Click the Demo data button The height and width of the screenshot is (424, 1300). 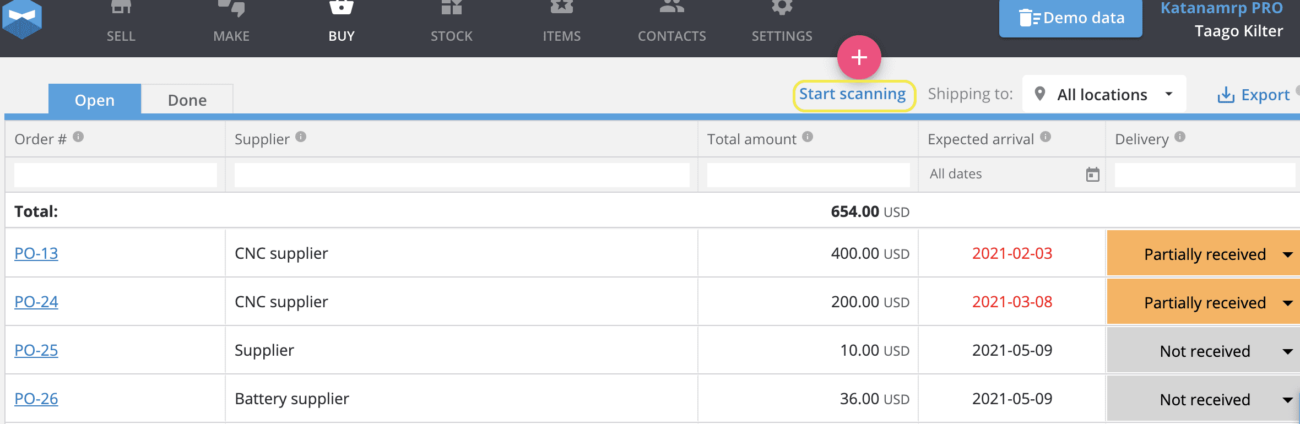pos(1071,18)
